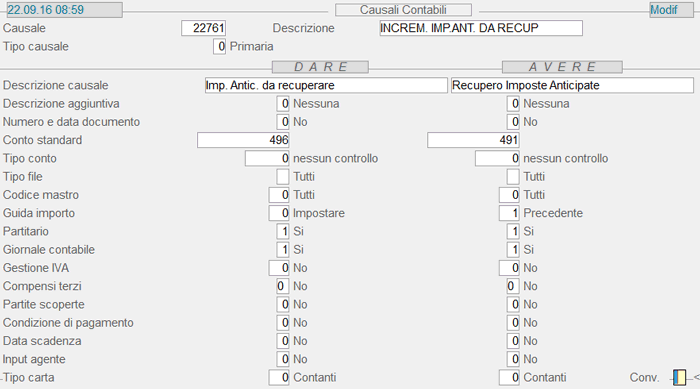Click the Conv. column icon
700x389 pixels.
679,377
